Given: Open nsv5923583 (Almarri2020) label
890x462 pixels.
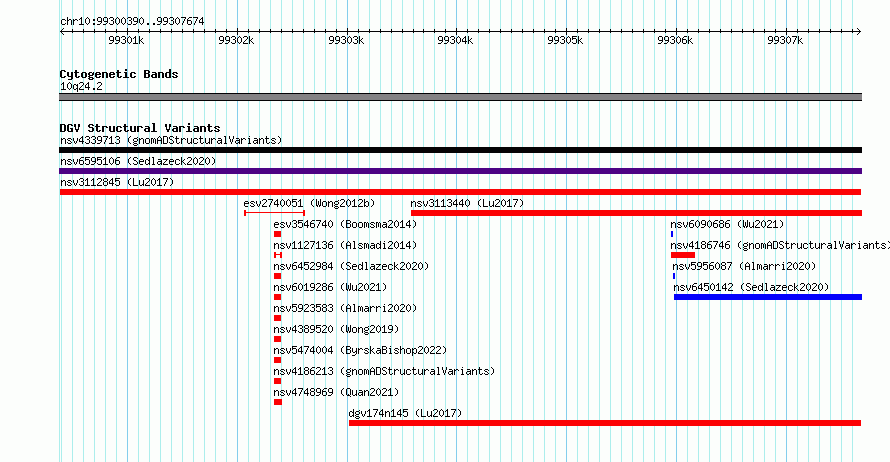Looking at the screenshot, I should 345,308.
